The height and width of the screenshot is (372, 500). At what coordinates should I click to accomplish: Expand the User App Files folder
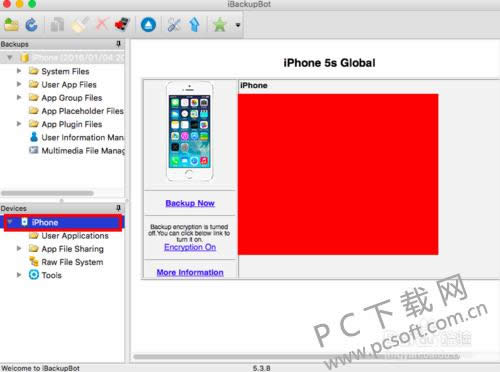[19, 84]
